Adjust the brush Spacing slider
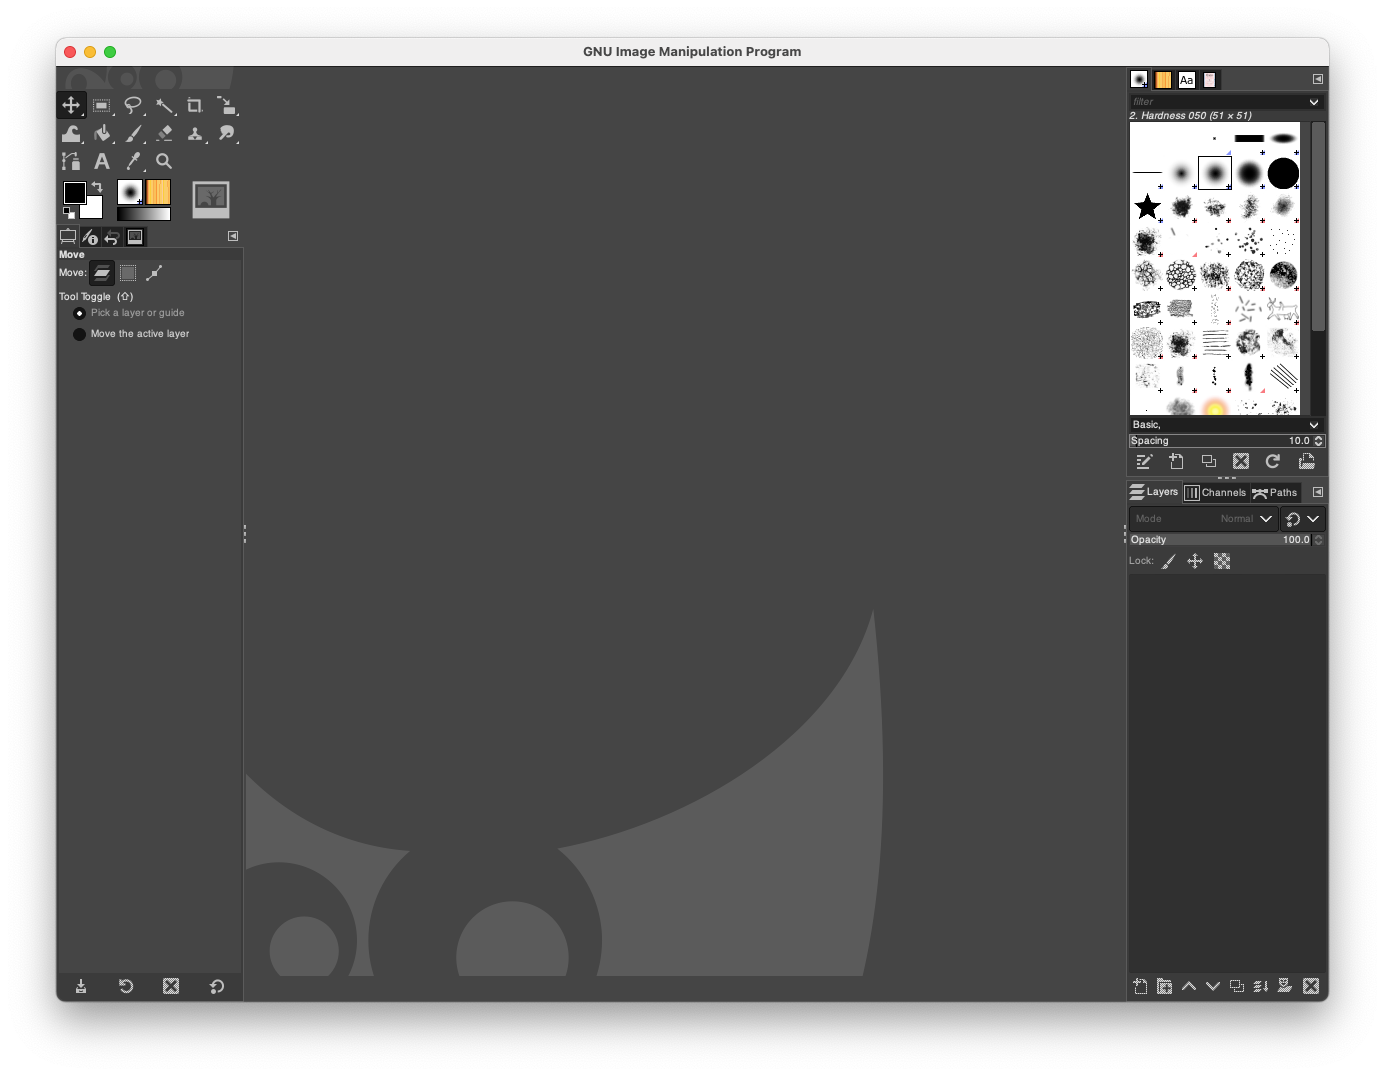The width and height of the screenshot is (1385, 1076). pos(1220,441)
